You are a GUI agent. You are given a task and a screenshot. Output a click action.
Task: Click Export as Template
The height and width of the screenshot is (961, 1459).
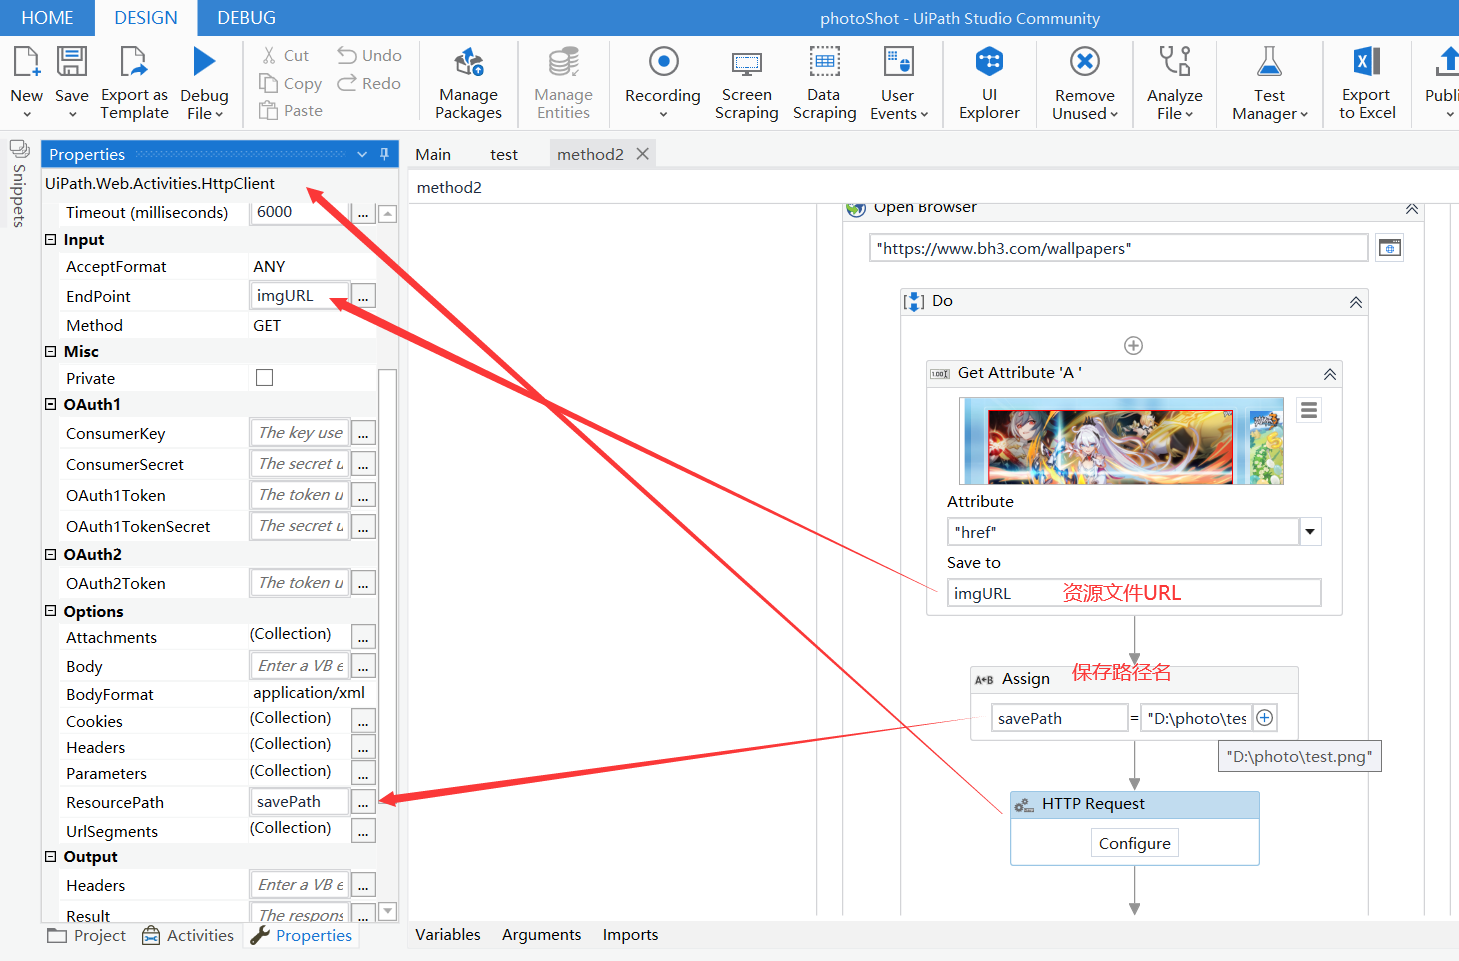[x=134, y=82]
